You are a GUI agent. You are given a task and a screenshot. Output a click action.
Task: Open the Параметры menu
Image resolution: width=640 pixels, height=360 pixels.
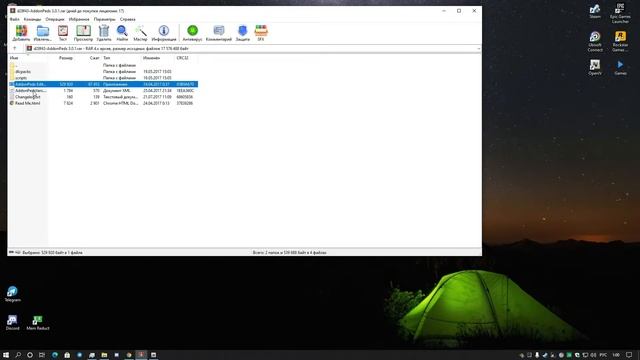[104, 19]
